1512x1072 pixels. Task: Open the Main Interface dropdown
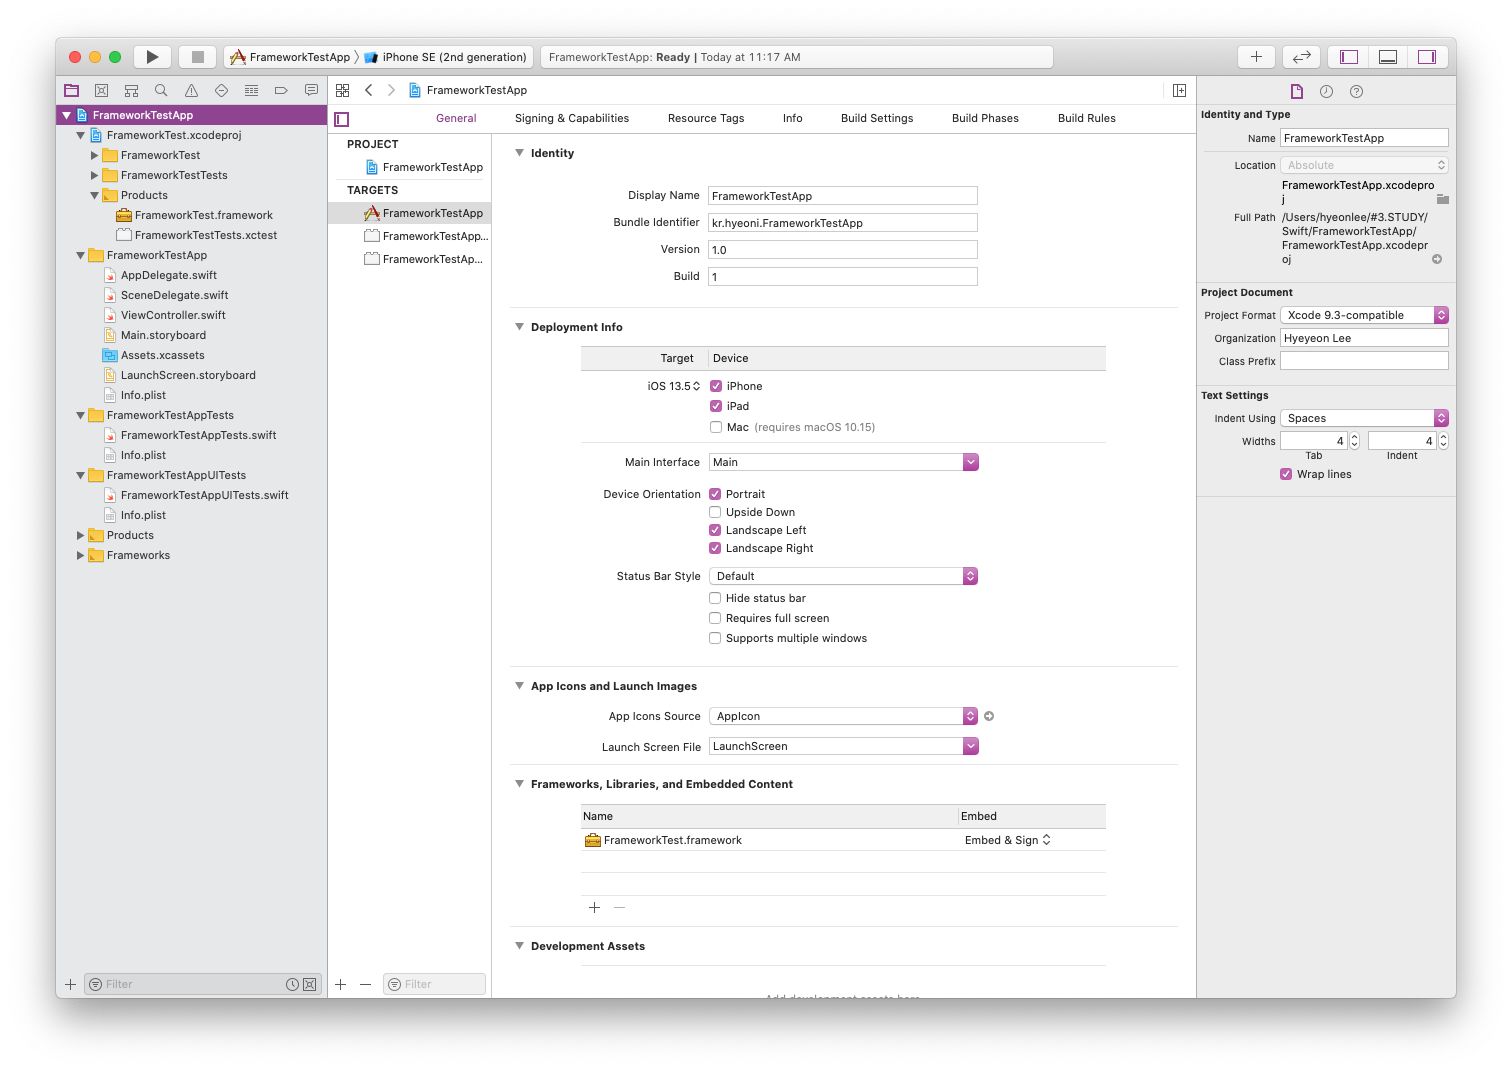[x=970, y=462]
